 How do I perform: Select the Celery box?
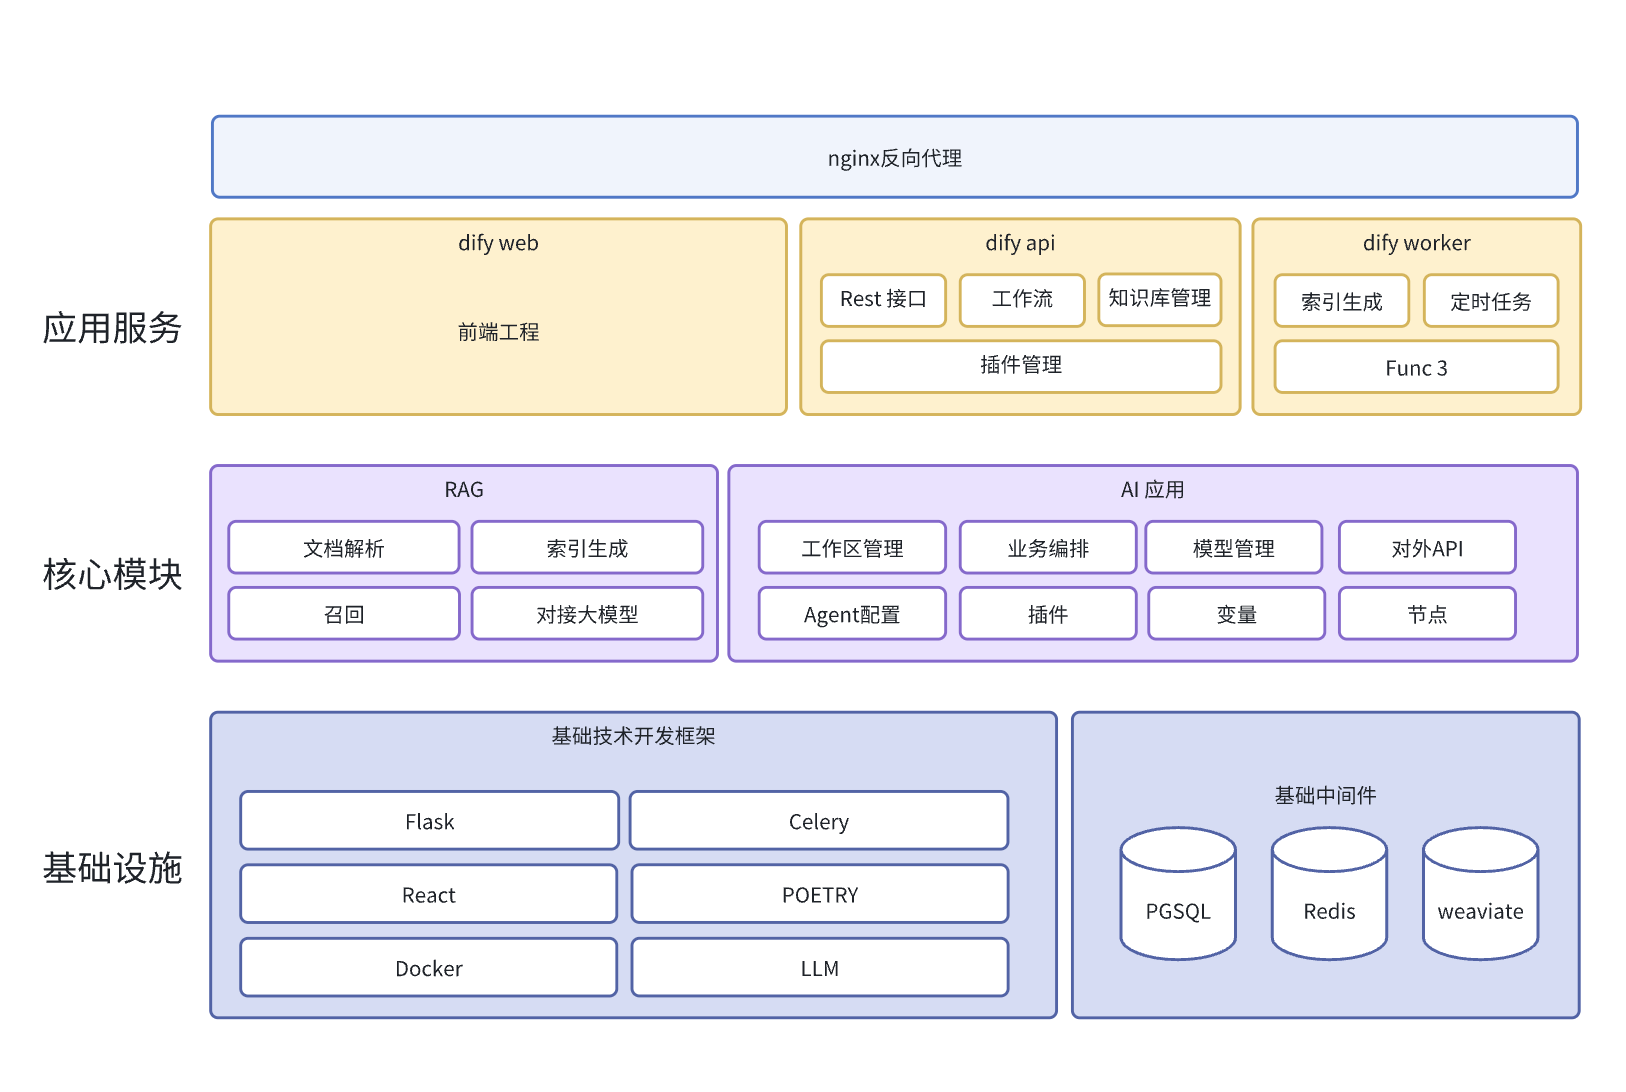point(819,821)
